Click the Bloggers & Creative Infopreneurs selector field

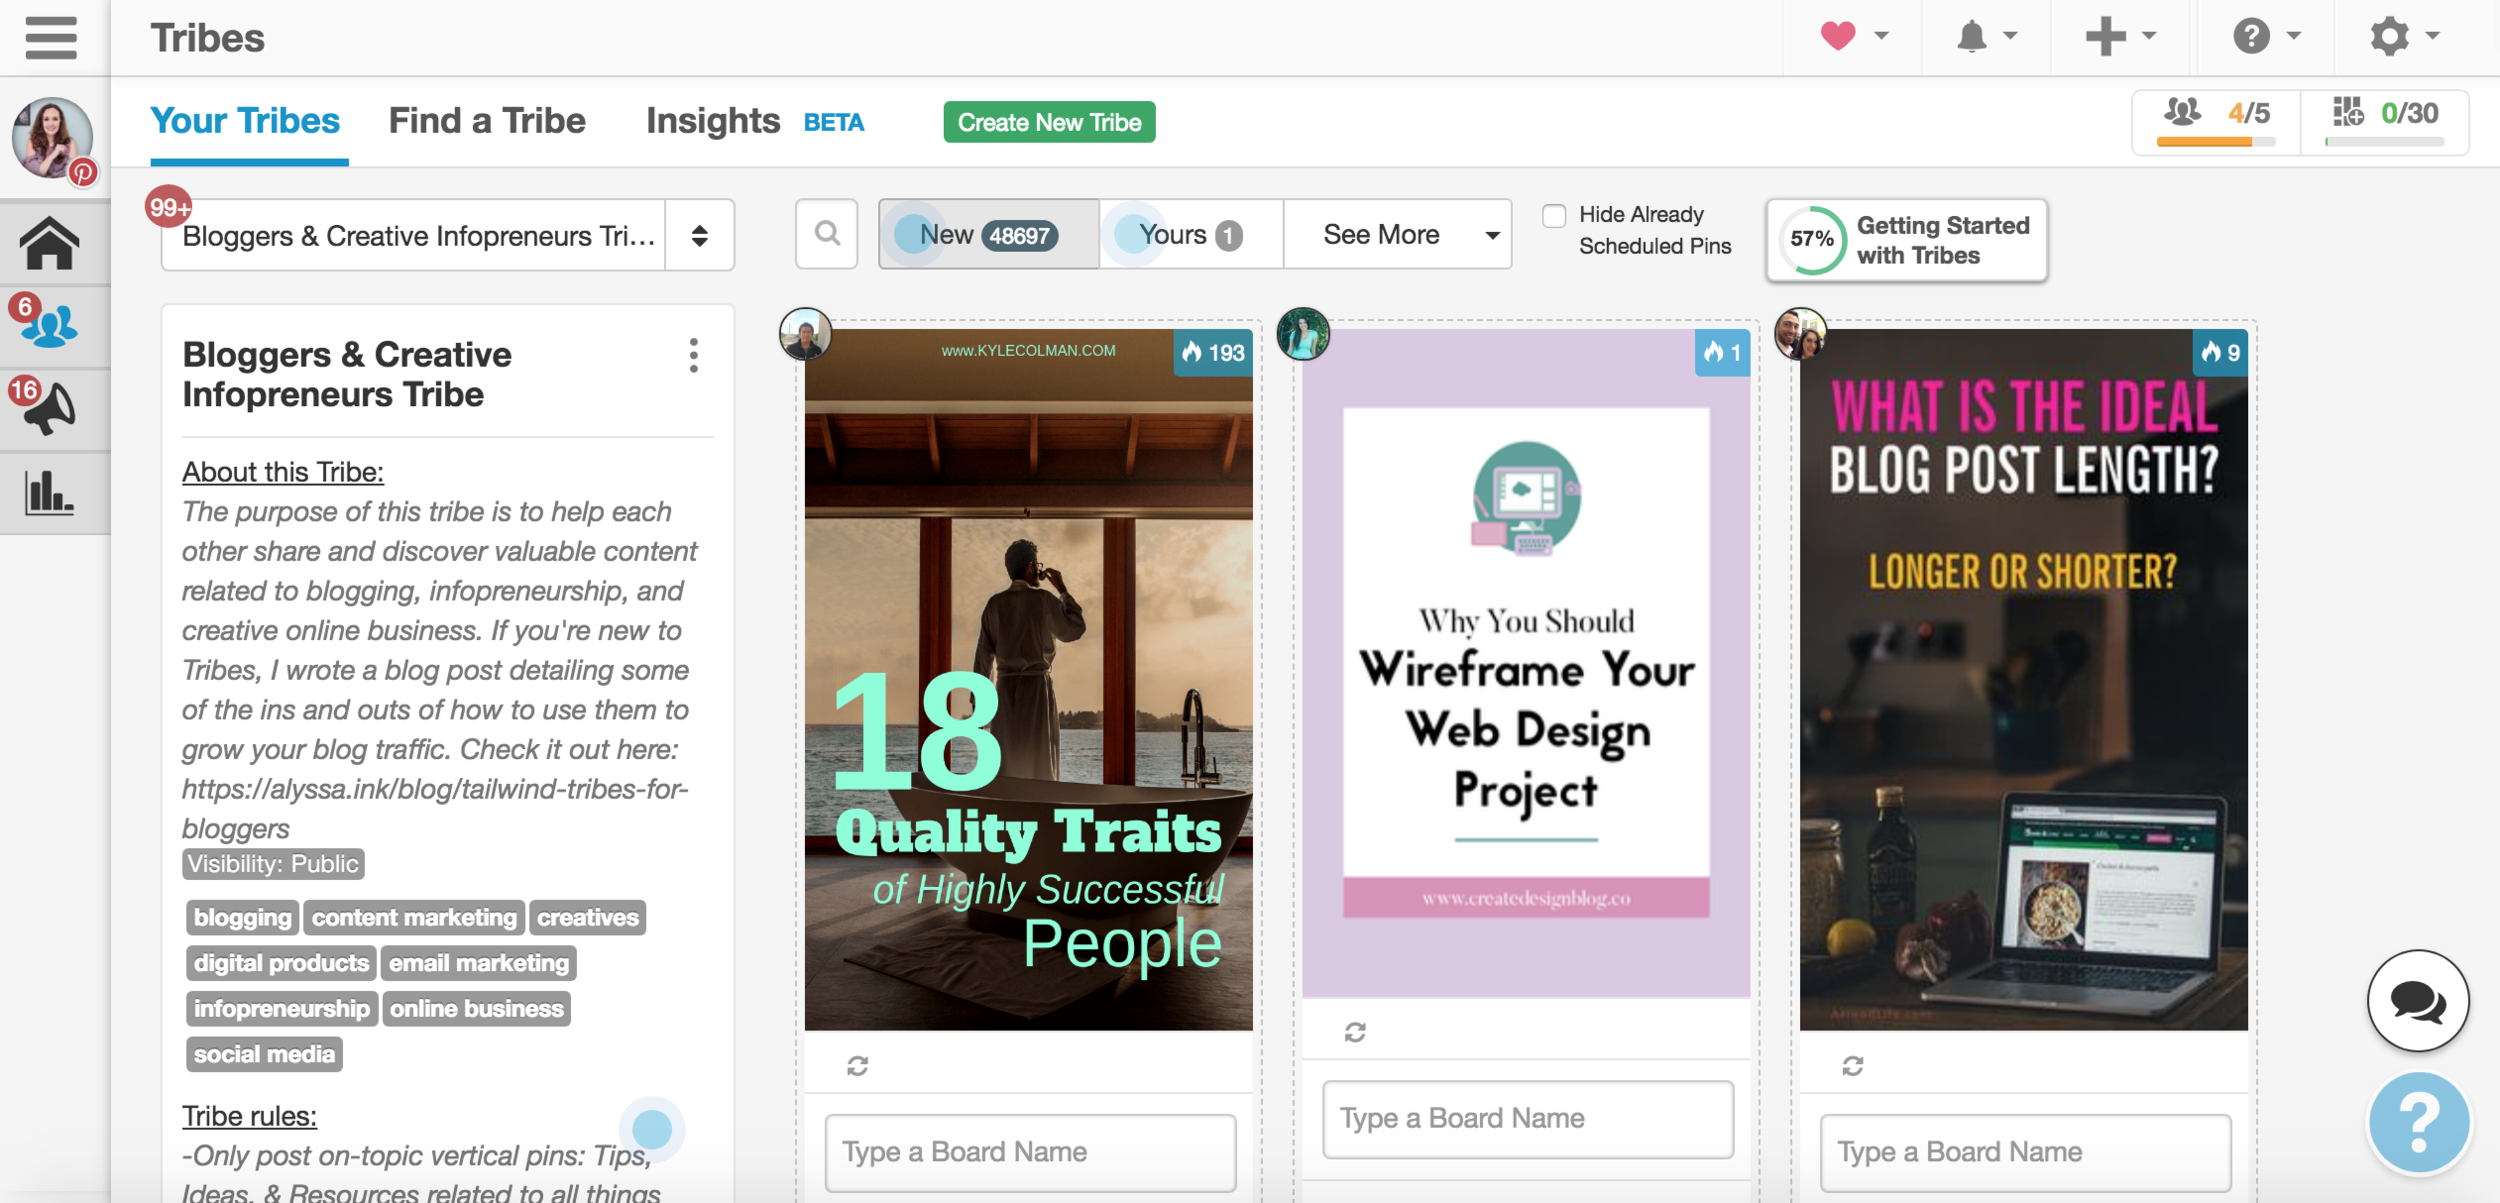point(413,235)
